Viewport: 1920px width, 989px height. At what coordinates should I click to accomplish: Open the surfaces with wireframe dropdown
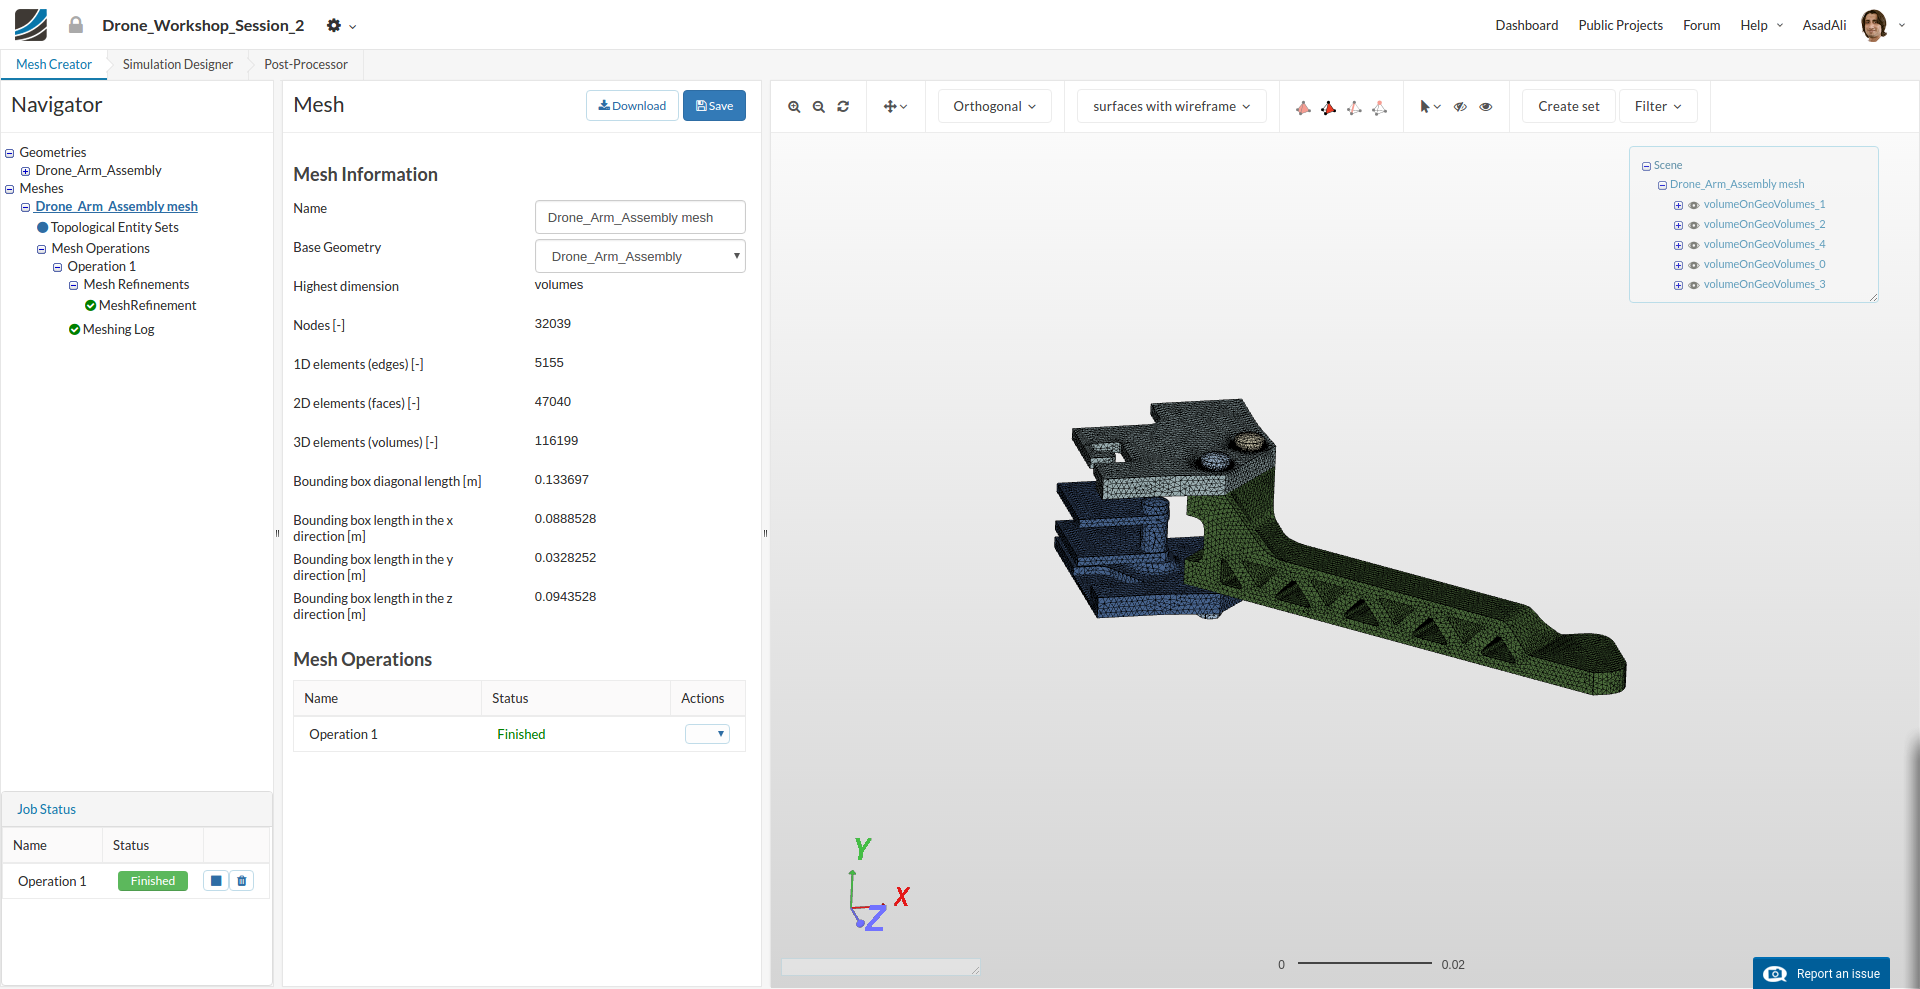pos(1171,107)
